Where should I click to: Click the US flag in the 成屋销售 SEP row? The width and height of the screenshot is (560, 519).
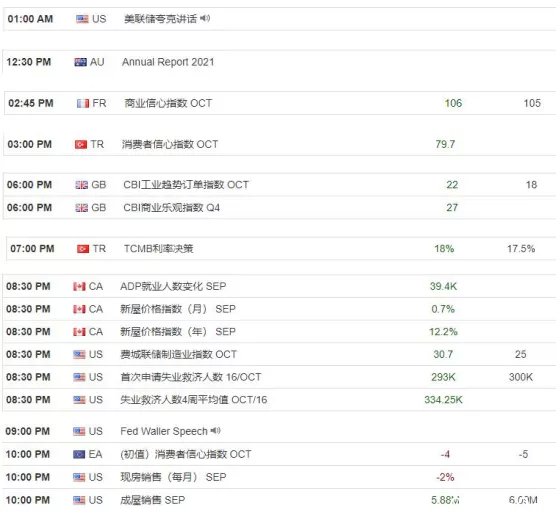click(x=79, y=500)
